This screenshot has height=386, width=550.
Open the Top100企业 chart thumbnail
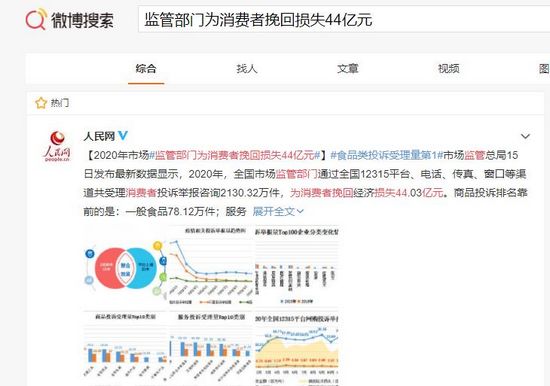click(x=297, y=267)
